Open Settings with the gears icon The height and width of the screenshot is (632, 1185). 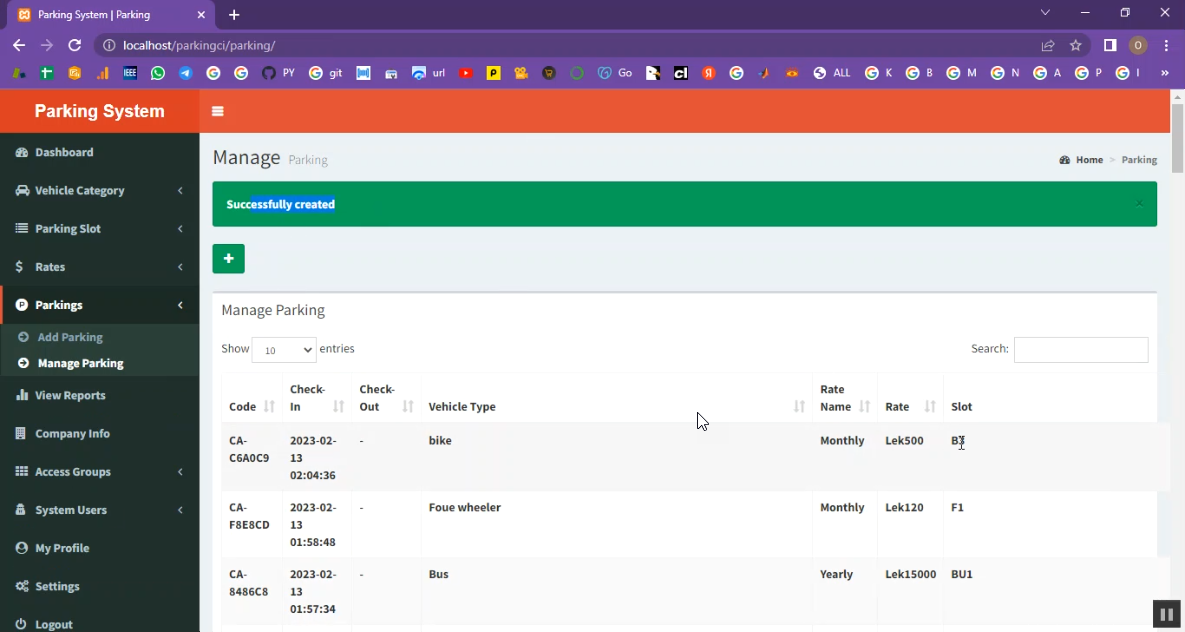[21, 586]
